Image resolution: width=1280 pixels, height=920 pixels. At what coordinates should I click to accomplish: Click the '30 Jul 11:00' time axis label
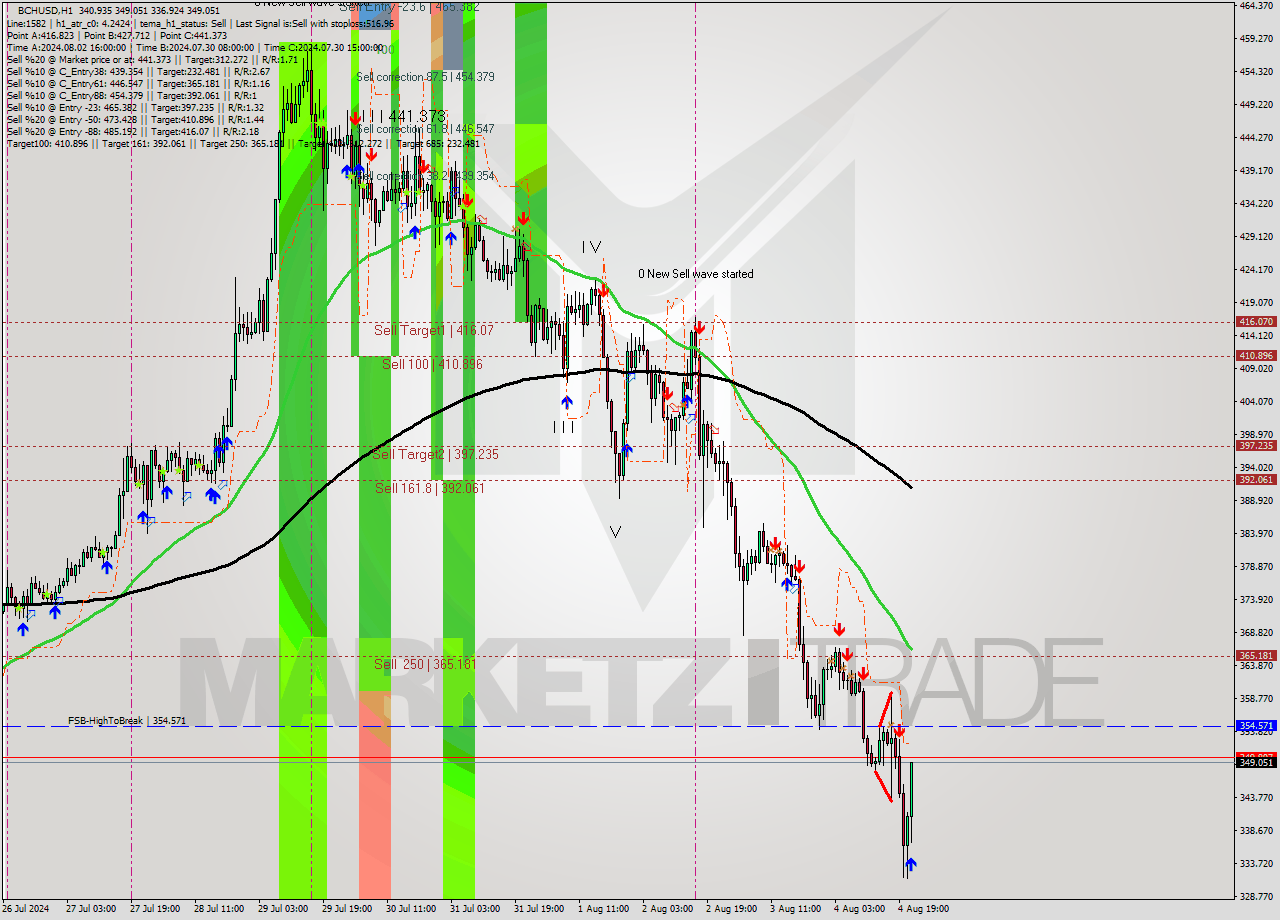411,909
